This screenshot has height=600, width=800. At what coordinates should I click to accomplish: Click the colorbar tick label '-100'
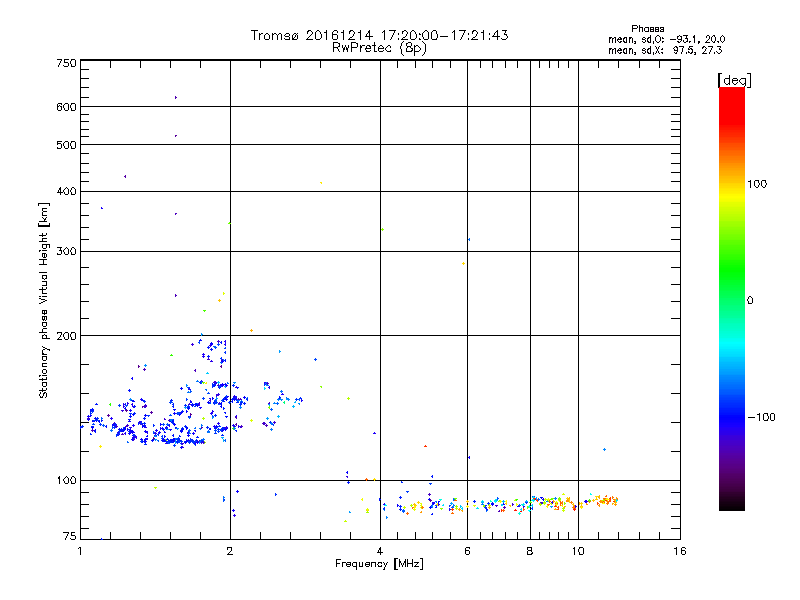point(761,417)
